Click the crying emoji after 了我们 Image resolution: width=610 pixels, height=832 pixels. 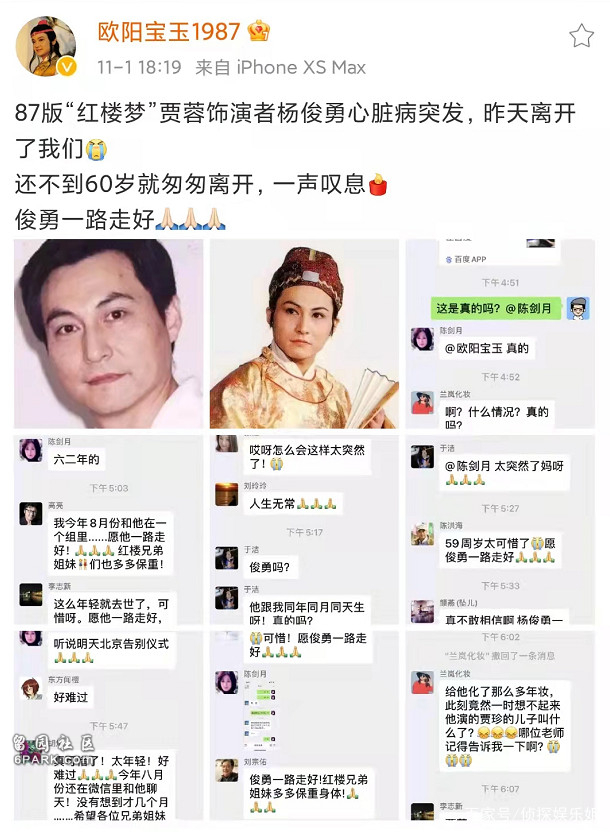[x=96, y=149]
